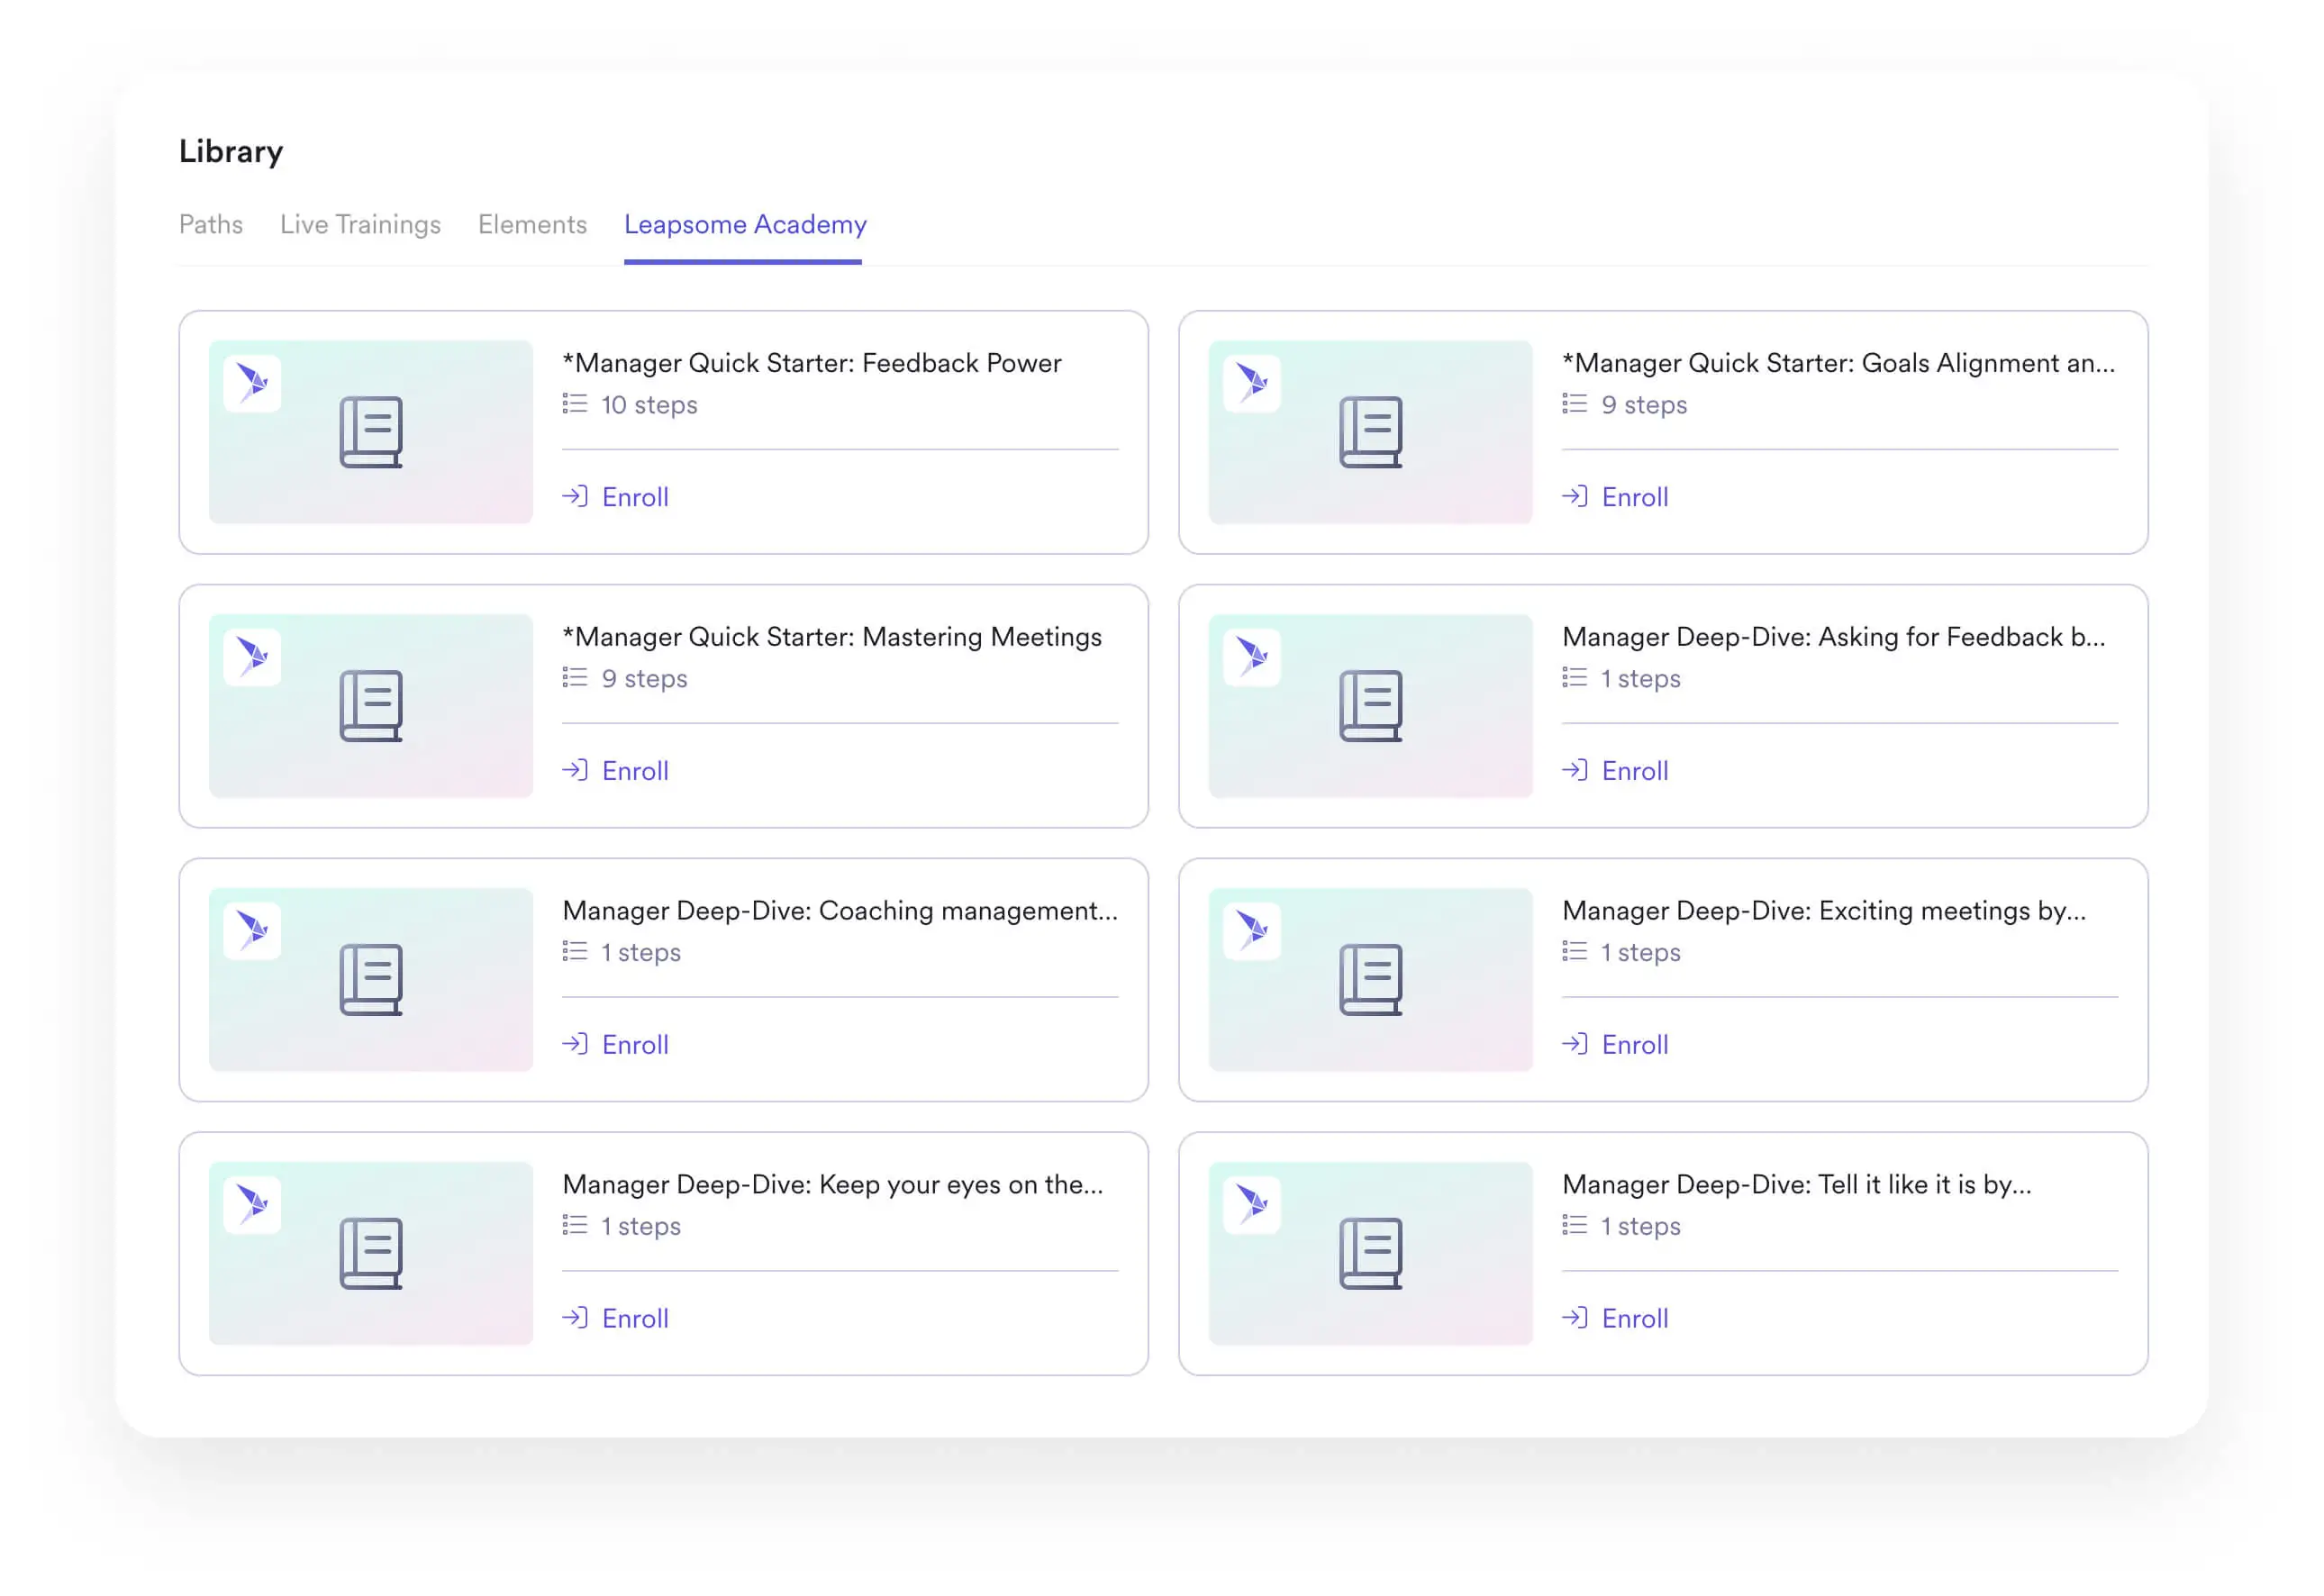Image resolution: width=2324 pixels, height=1596 pixels.
Task: Open 'Manager Deep-Dive: Tell it like it is by...' title
Action: click(1797, 1185)
